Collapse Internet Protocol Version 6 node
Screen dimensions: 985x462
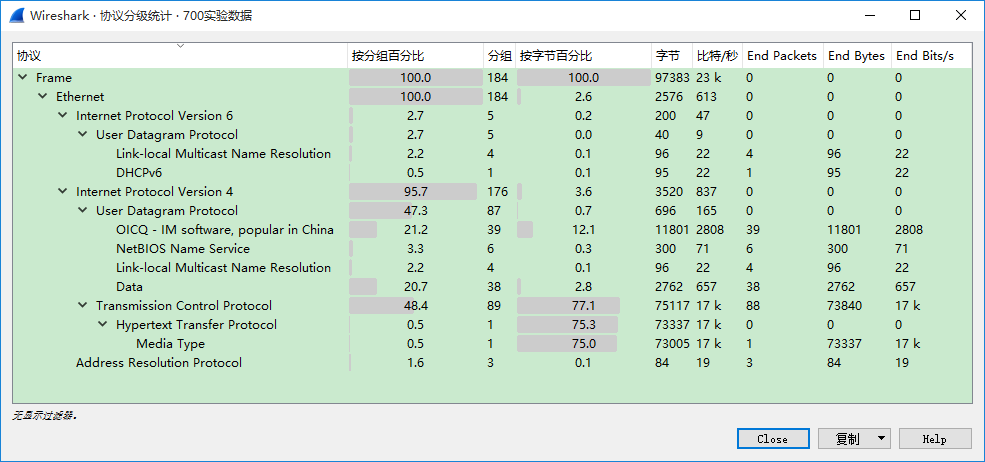[x=63, y=116]
